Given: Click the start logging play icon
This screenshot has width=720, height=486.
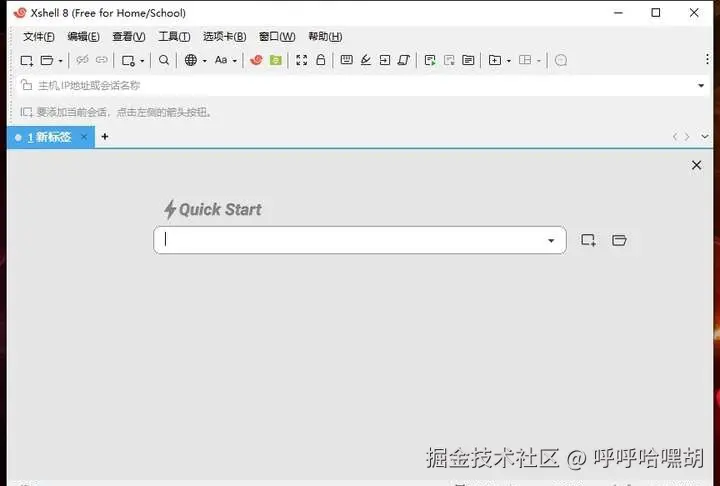Looking at the screenshot, I should (430, 60).
